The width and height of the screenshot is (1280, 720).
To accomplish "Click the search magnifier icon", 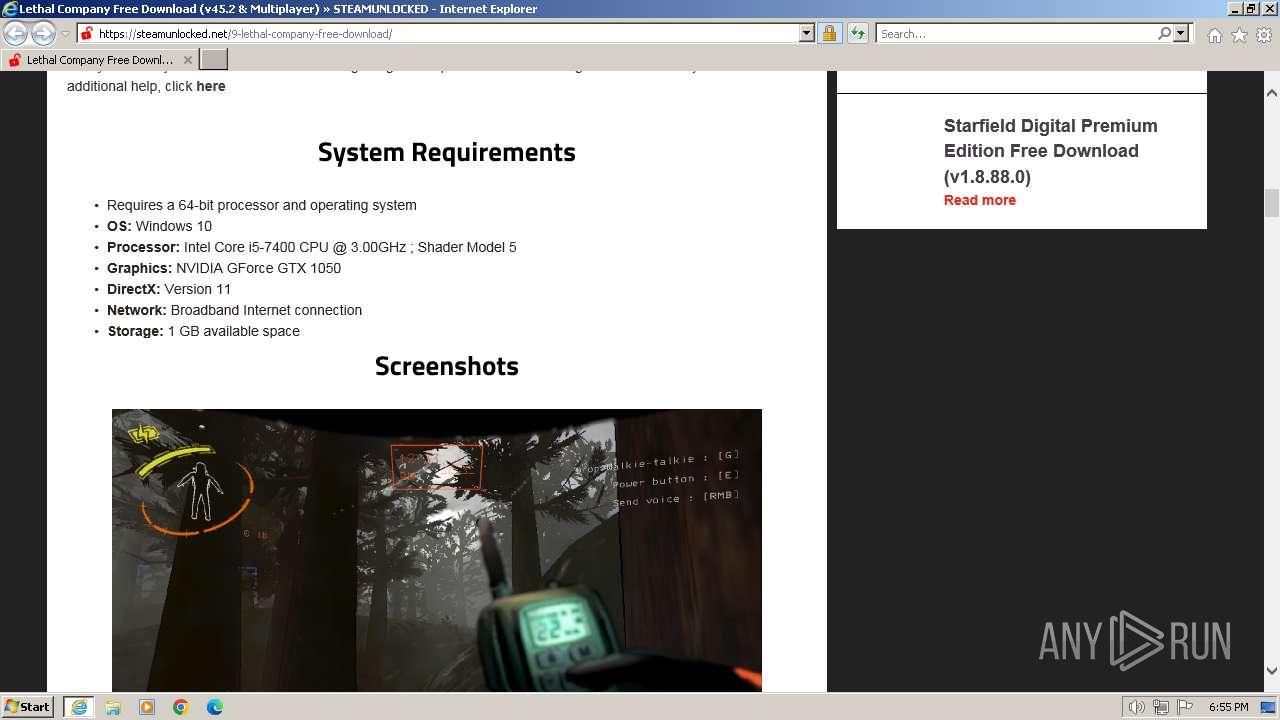I will point(1164,33).
